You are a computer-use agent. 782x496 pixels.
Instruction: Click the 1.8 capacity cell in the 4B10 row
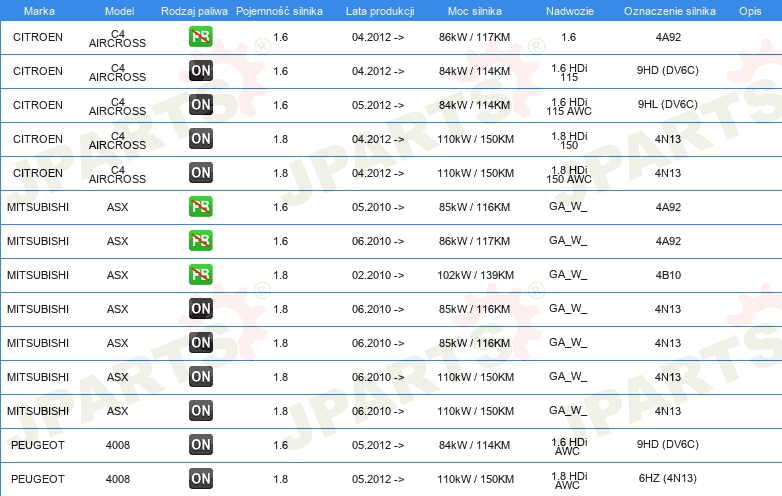280,275
